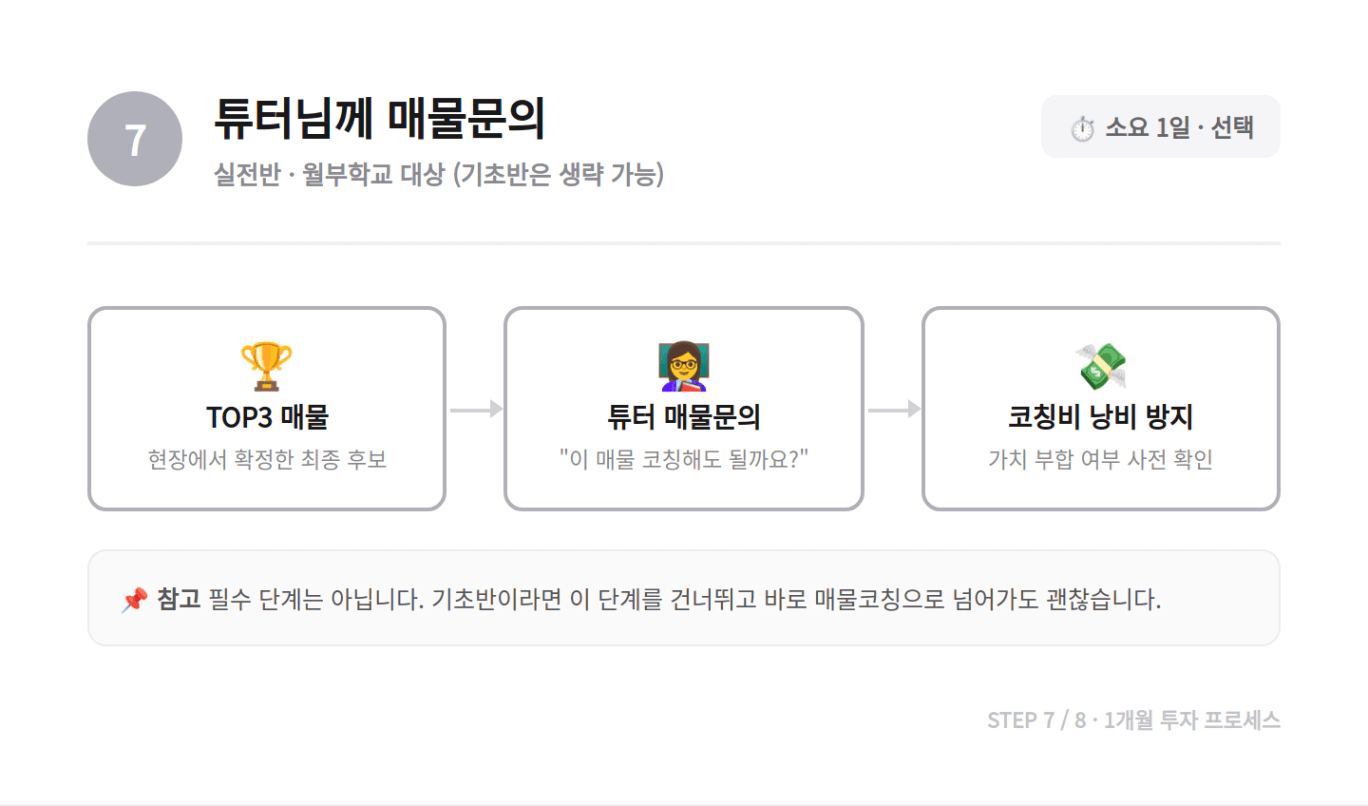Viewport: 1368px width, 806px height.
Task: Click the text 가치 부합 여부 사전 확인
Action: coord(1101,460)
